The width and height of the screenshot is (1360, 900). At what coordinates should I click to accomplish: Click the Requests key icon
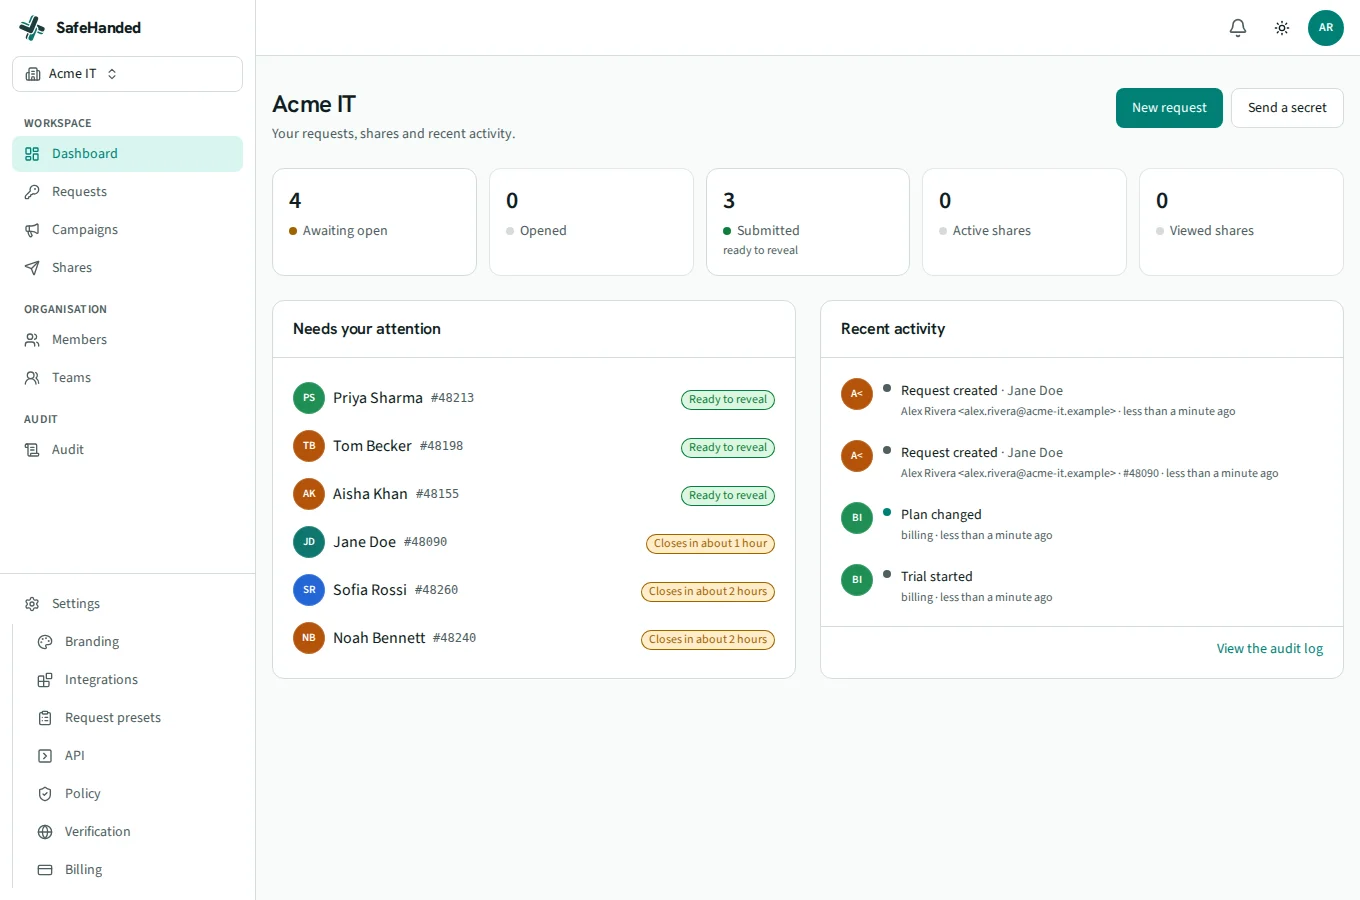click(32, 192)
